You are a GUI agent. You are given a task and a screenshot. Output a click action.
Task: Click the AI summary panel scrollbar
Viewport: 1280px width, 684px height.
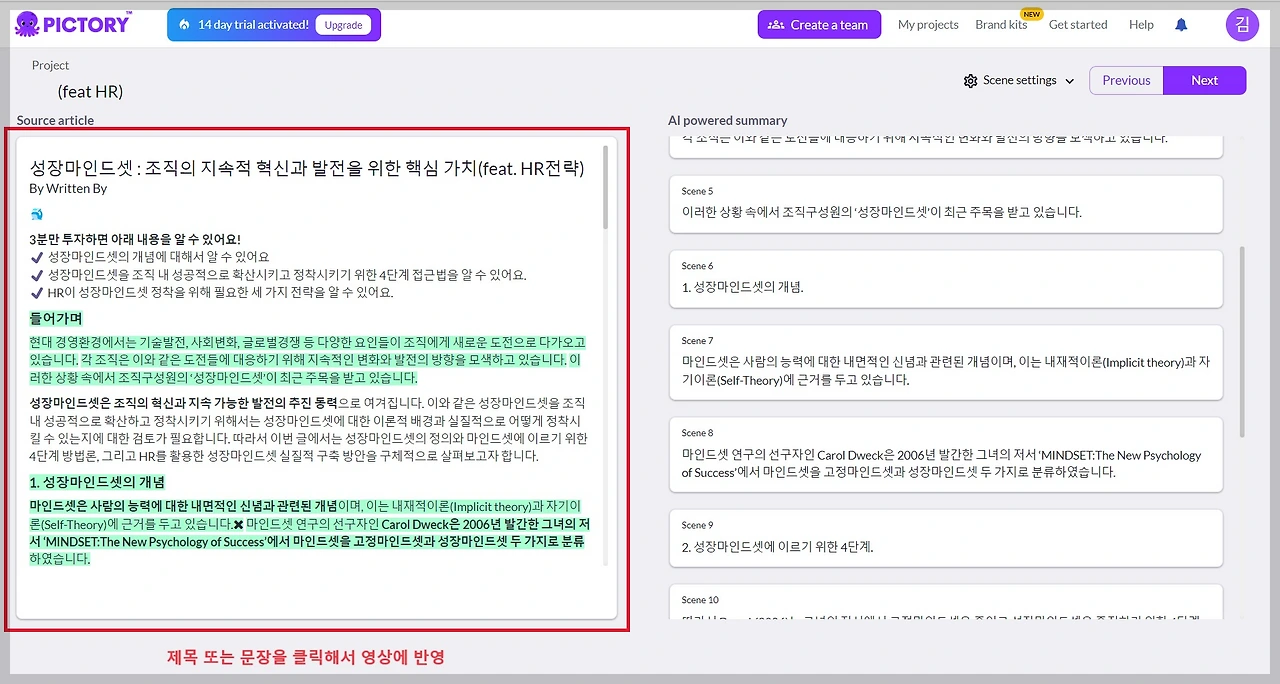pos(1243,341)
